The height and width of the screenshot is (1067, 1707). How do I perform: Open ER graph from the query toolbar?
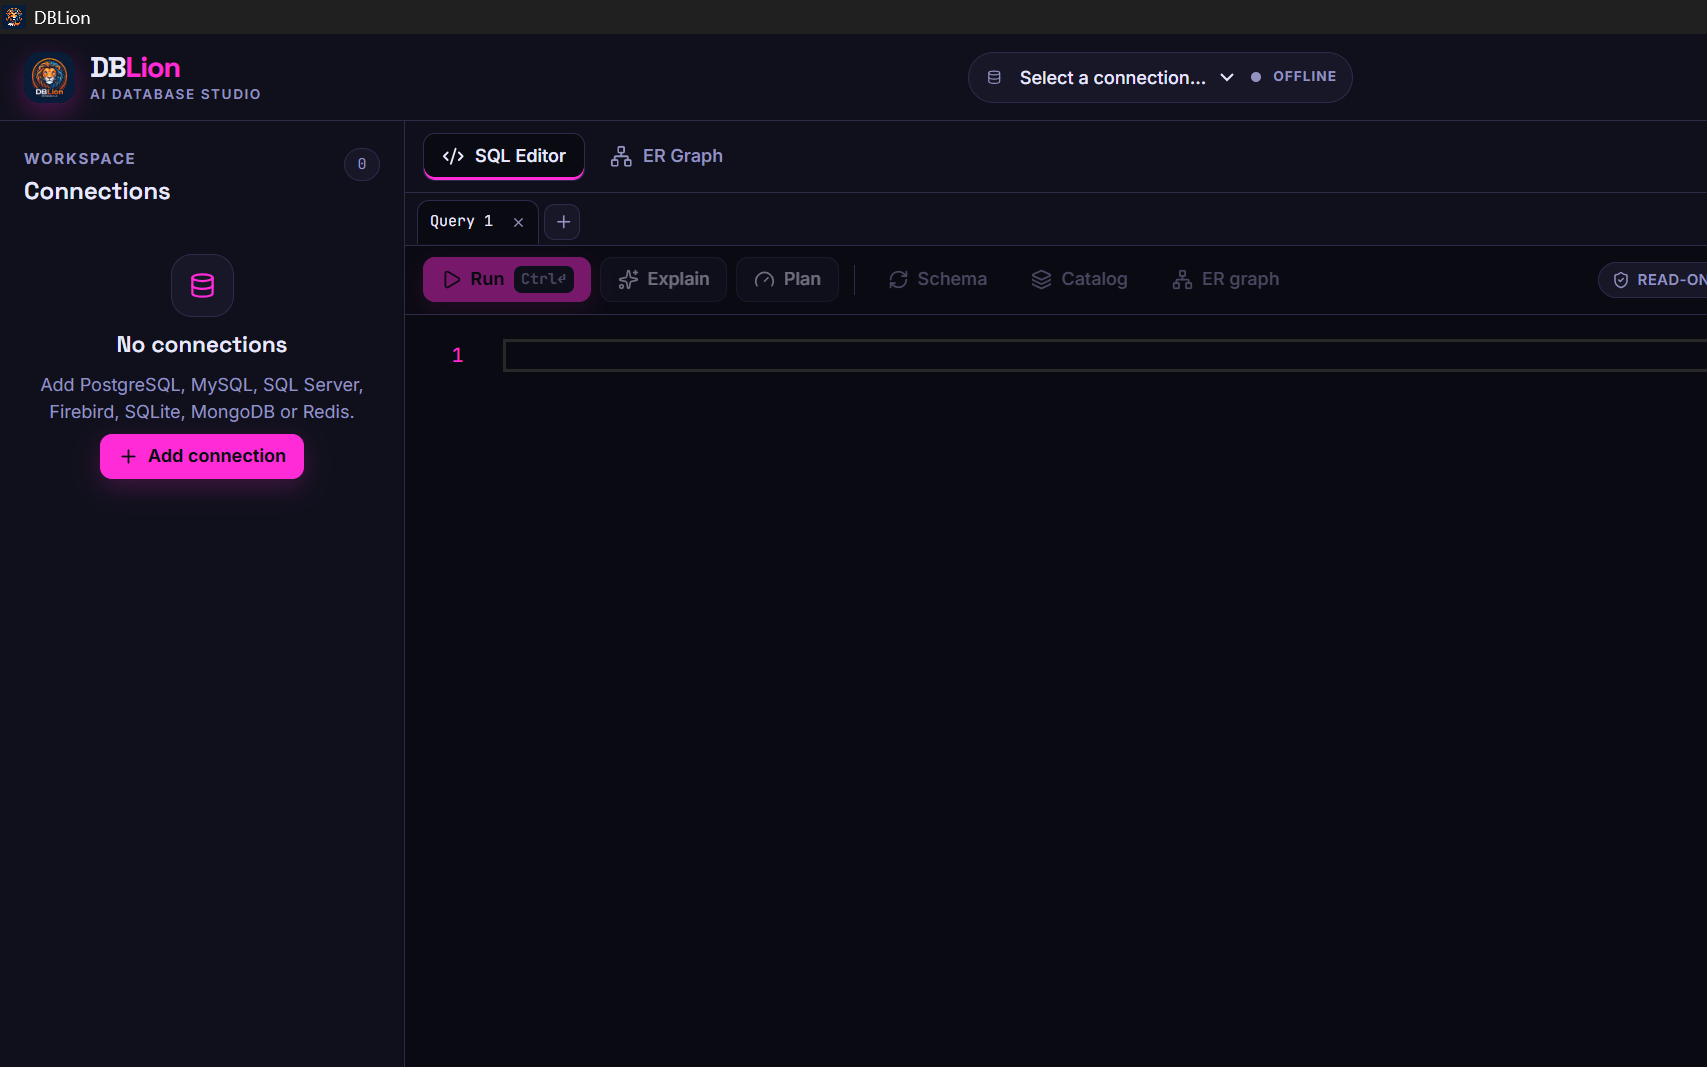click(1226, 280)
